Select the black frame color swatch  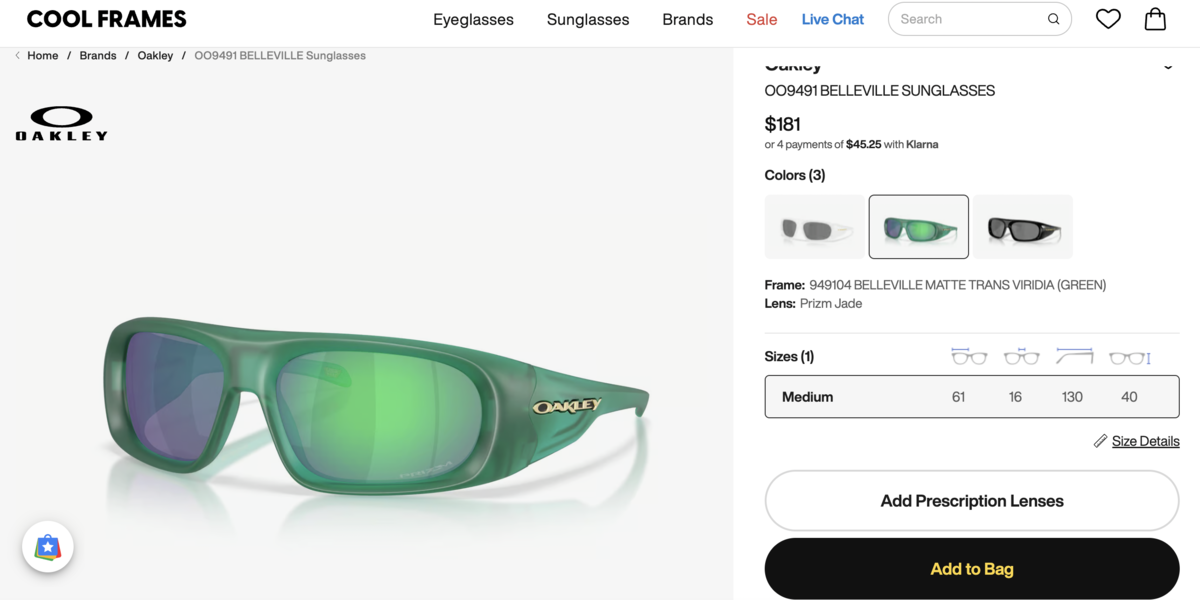tap(1023, 227)
